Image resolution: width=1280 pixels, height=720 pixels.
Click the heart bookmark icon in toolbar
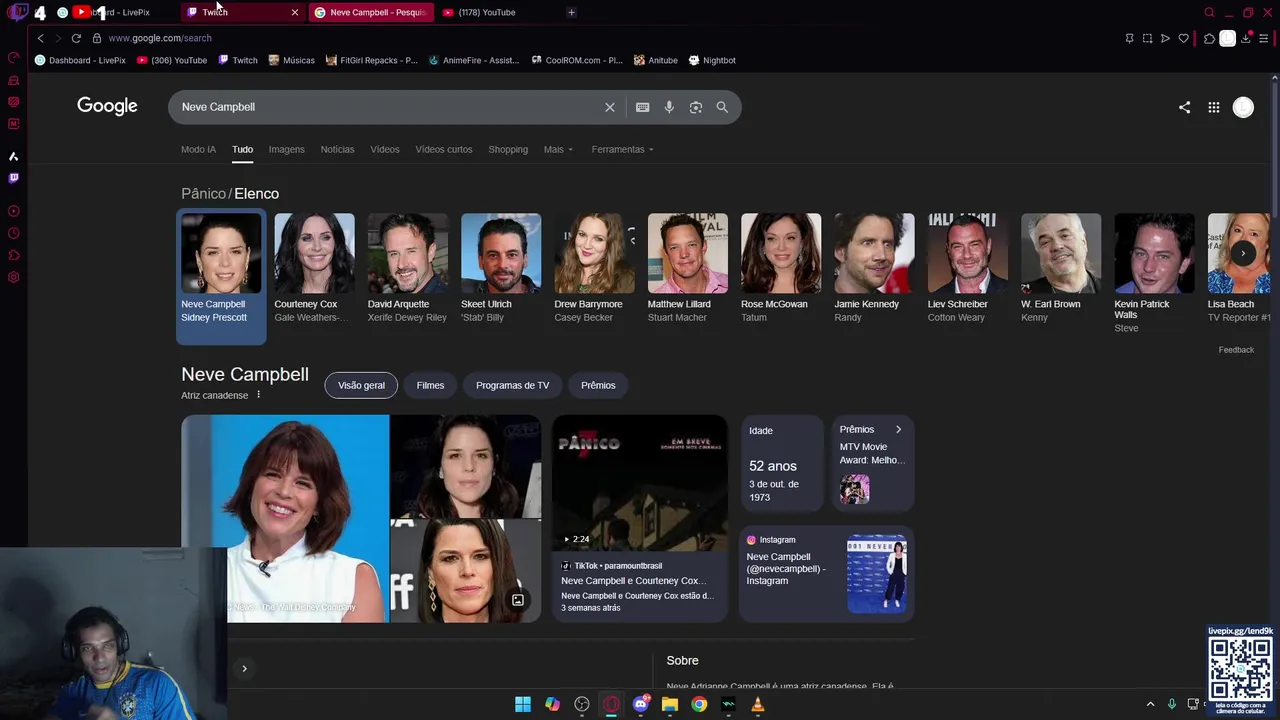[1184, 38]
